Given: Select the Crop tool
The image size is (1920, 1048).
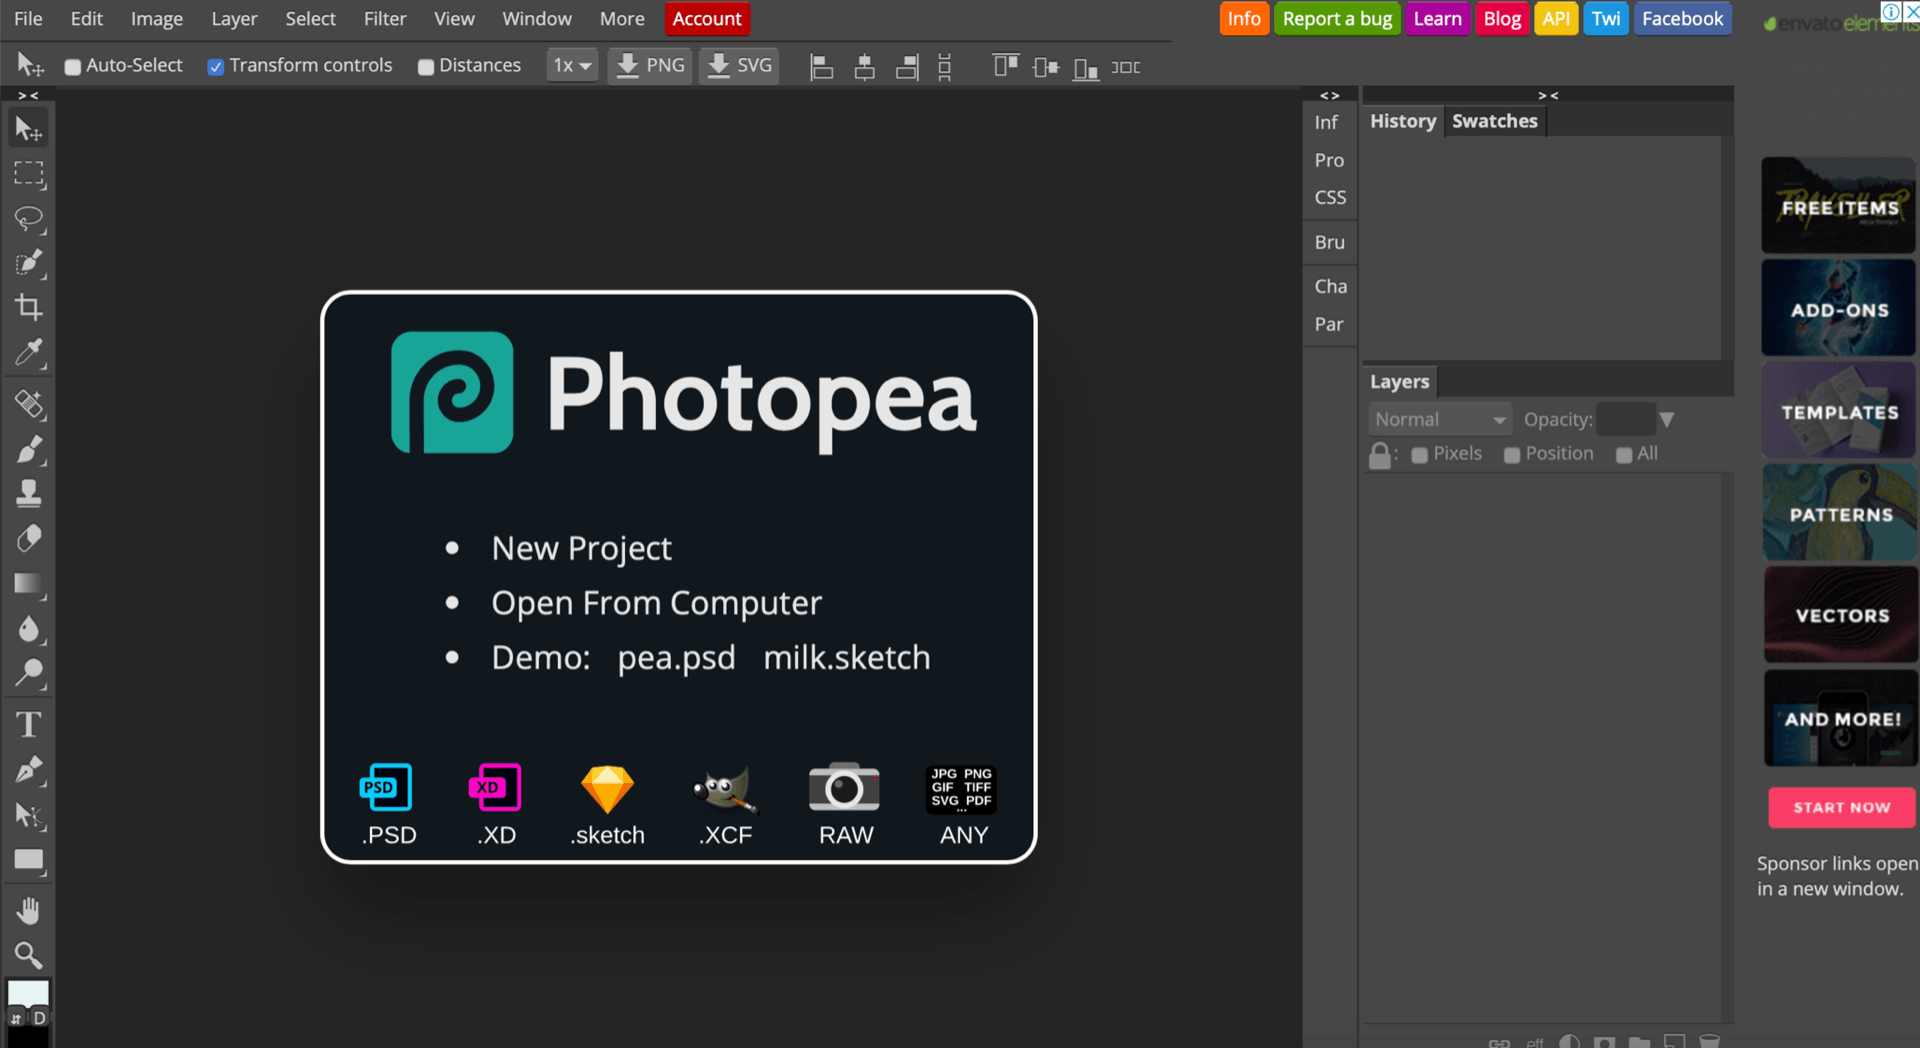Looking at the screenshot, I should [29, 307].
